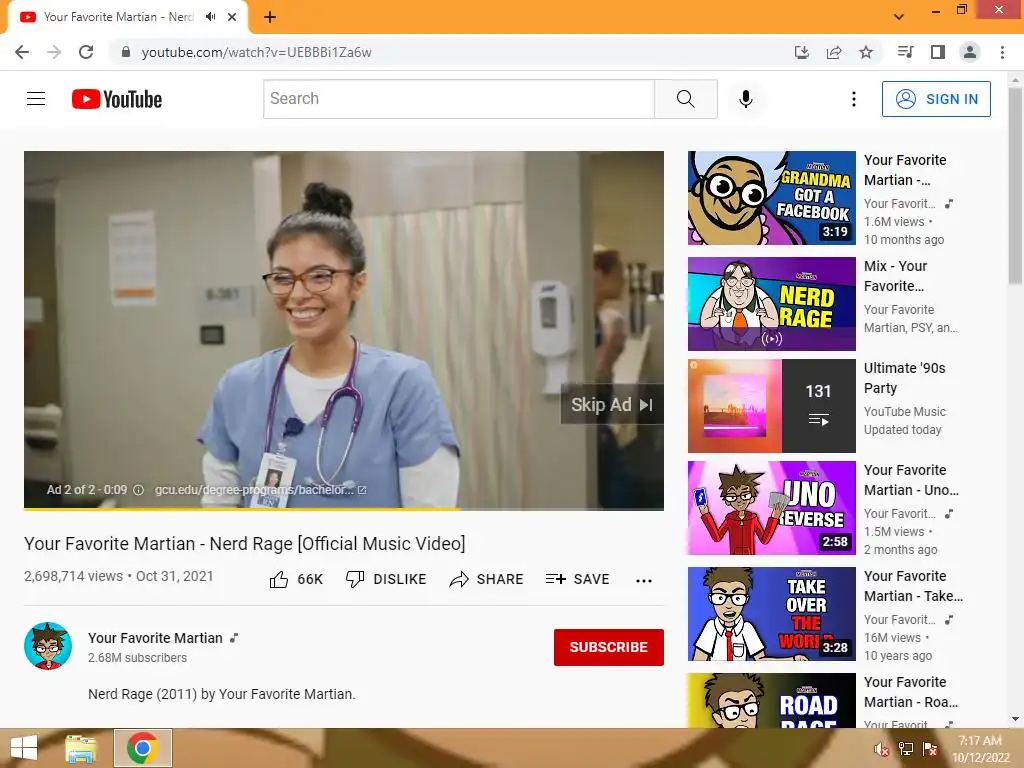Click the Ultimate '90s Party title
Image resolution: width=1024 pixels, height=768 pixels.
point(904,378)
